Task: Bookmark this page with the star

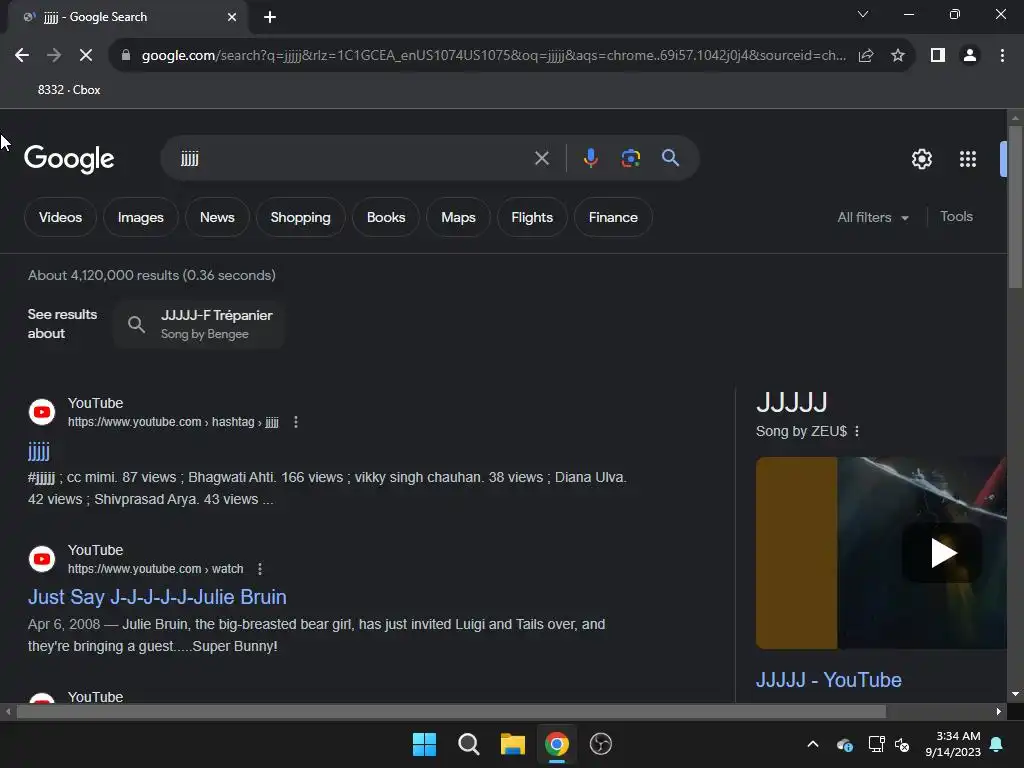Action: click(x=898, y=56)
